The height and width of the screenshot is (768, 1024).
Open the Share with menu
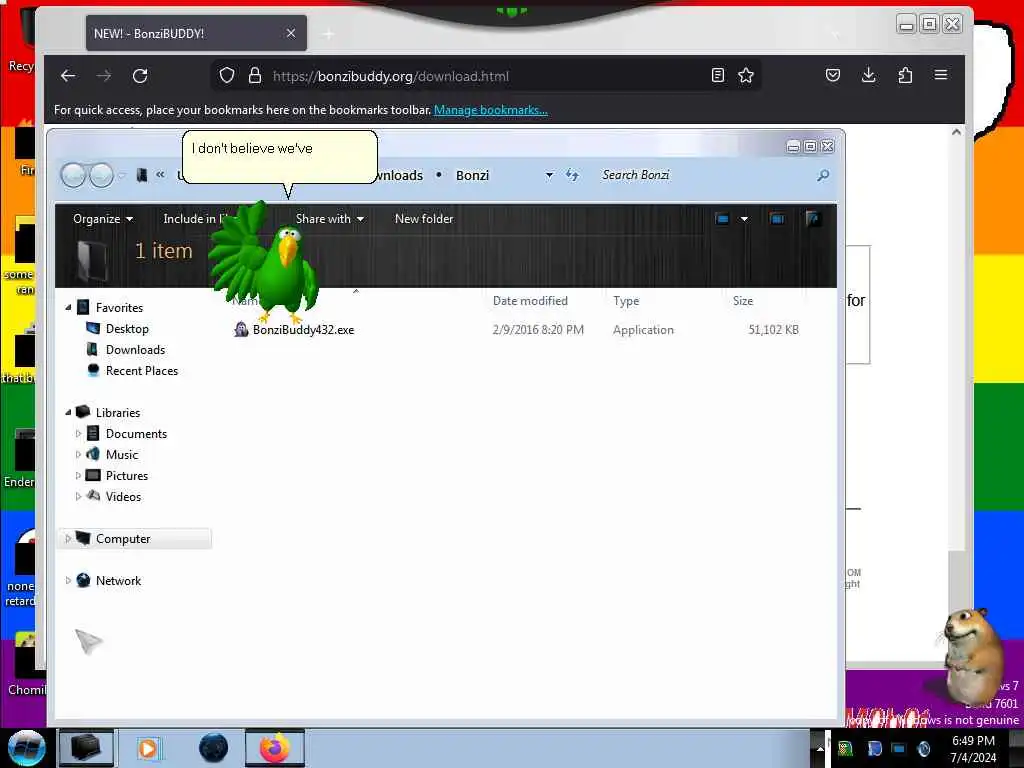pyautogui.click(x=330, y=219)
